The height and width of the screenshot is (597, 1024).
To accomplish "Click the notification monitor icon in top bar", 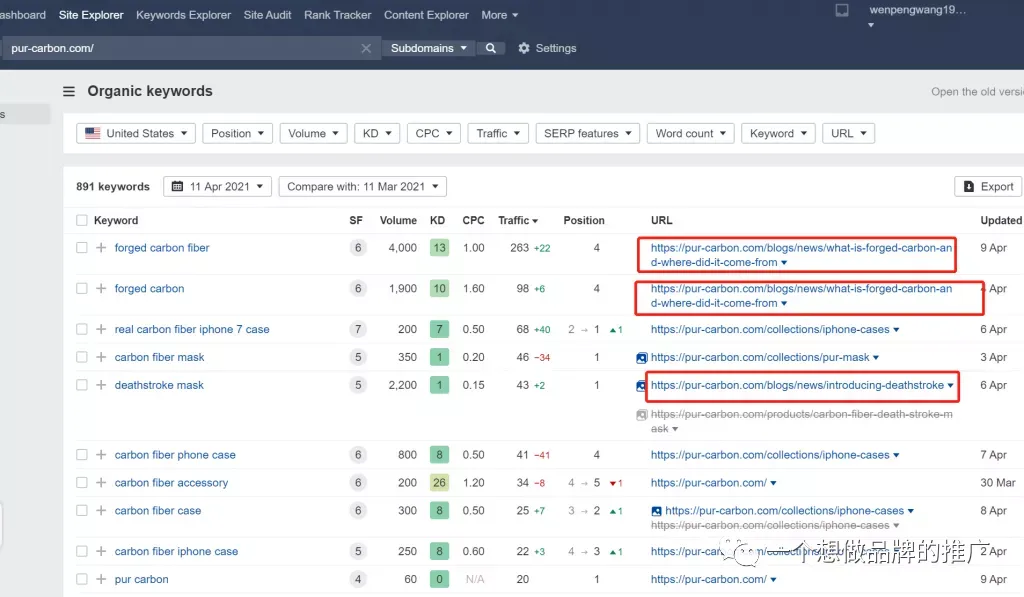I will tap(842, 10).
